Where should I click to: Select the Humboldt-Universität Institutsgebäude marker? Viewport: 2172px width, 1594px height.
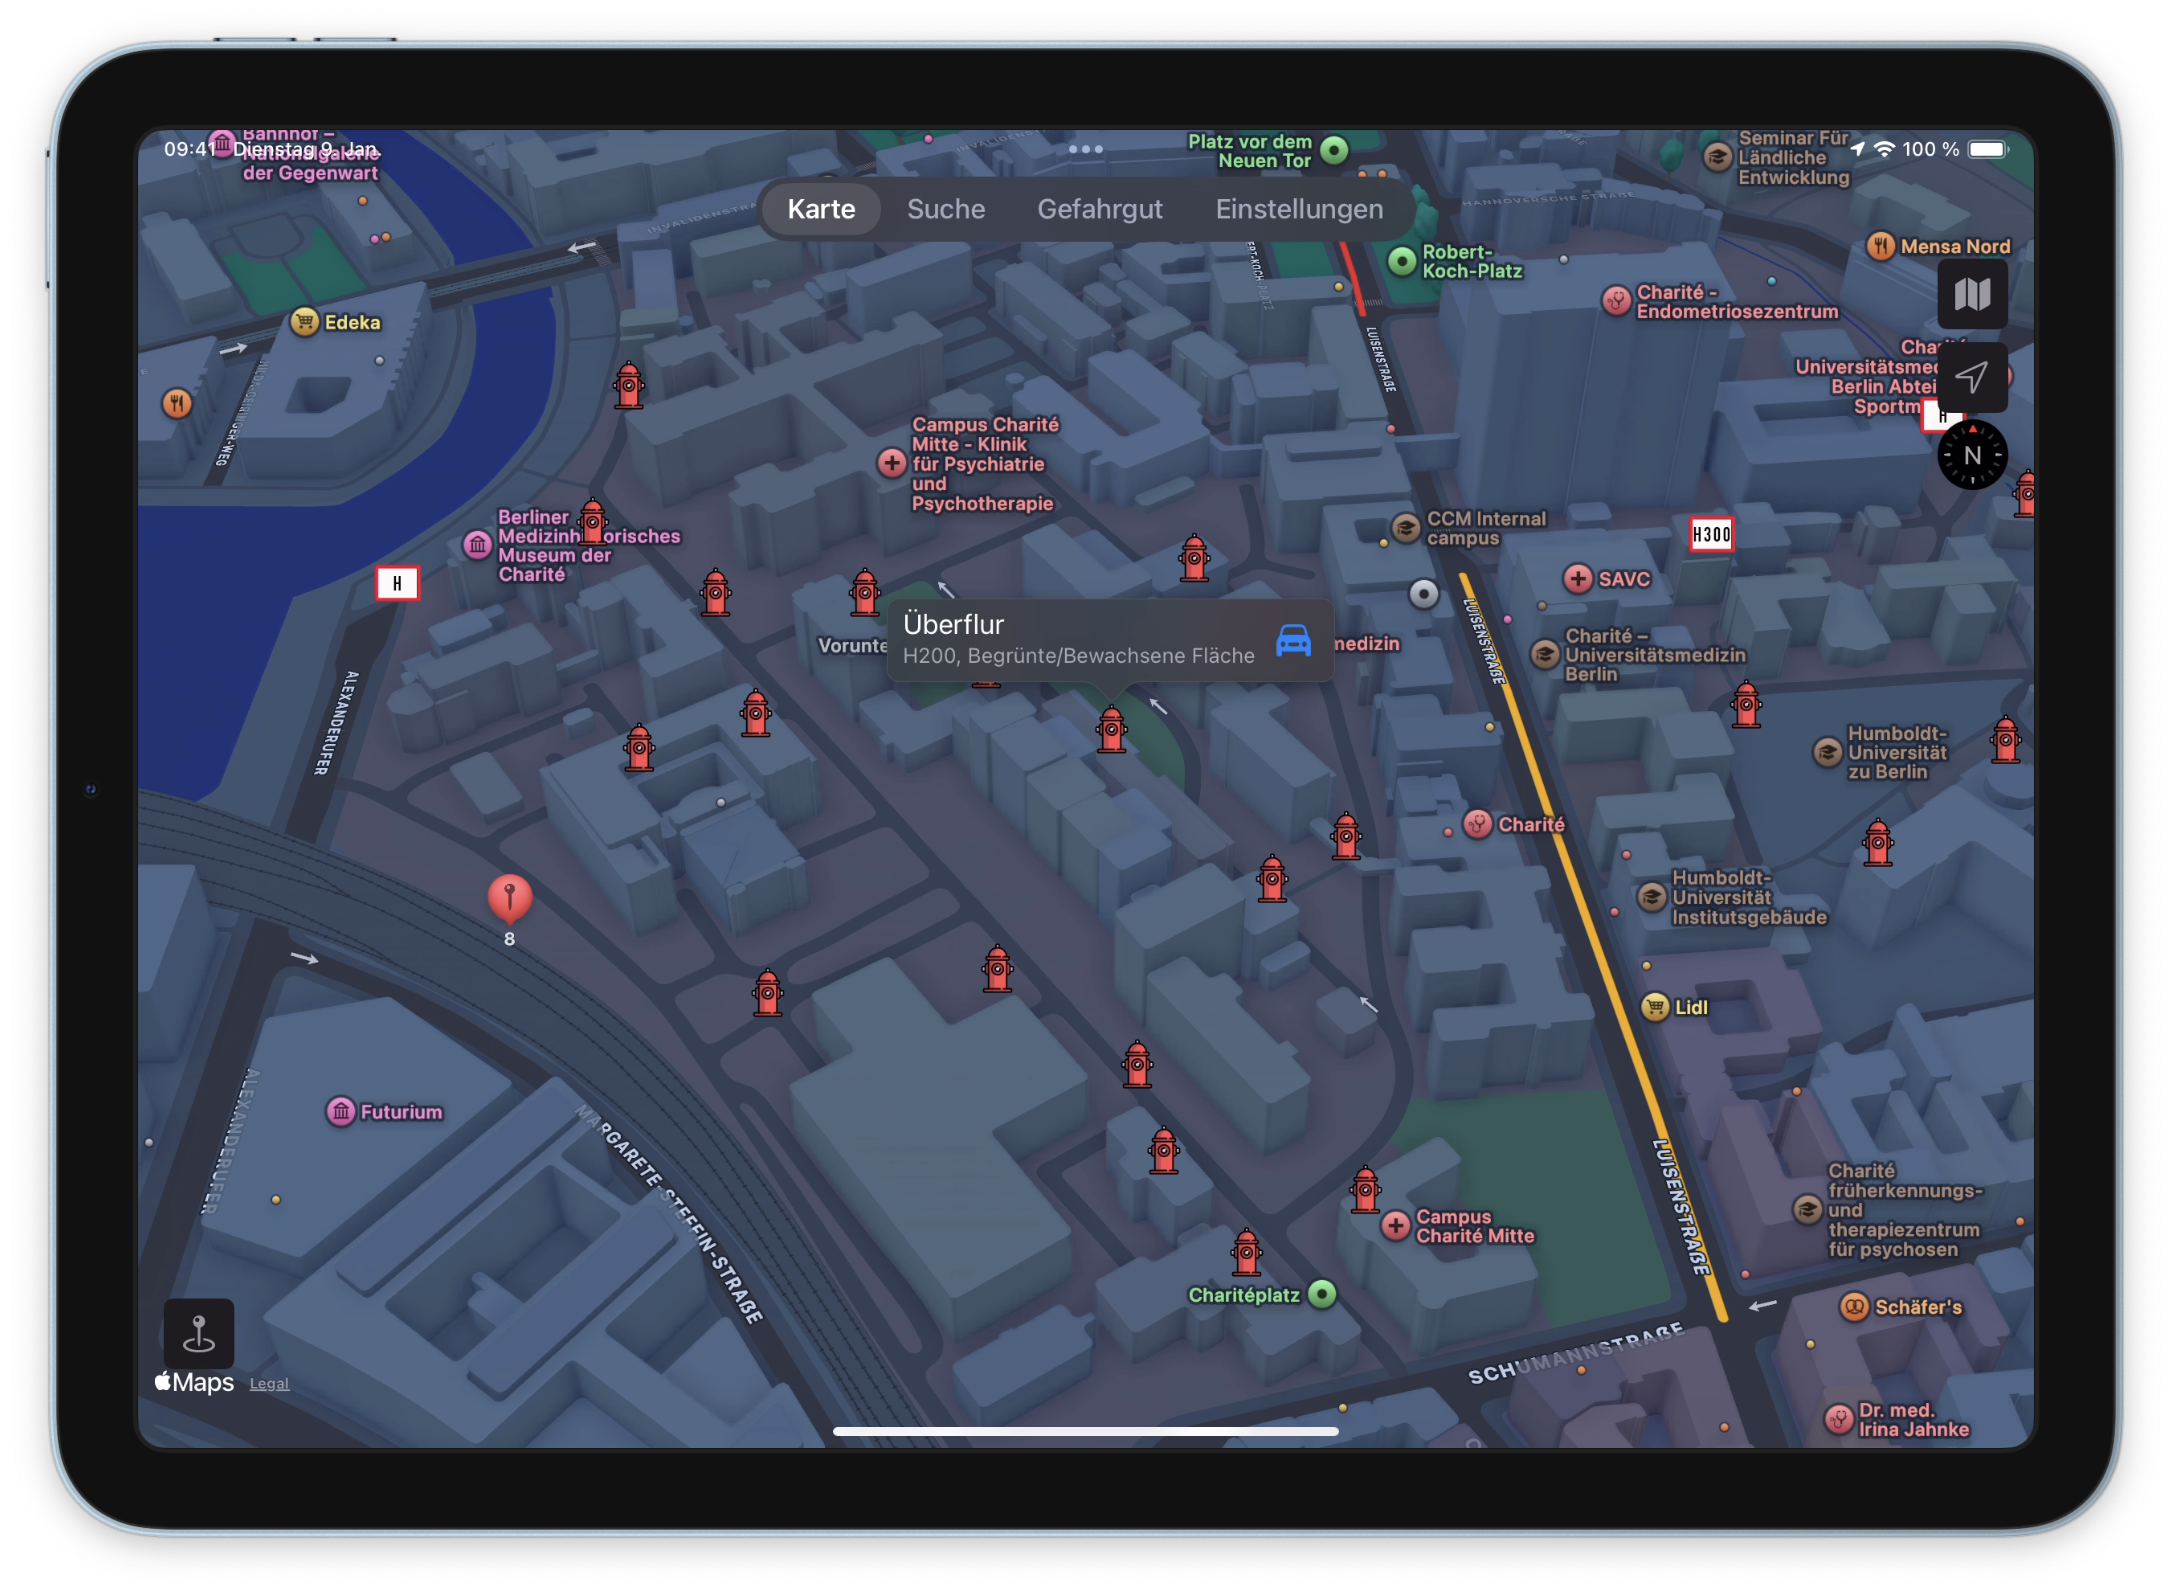(1651, 897)
